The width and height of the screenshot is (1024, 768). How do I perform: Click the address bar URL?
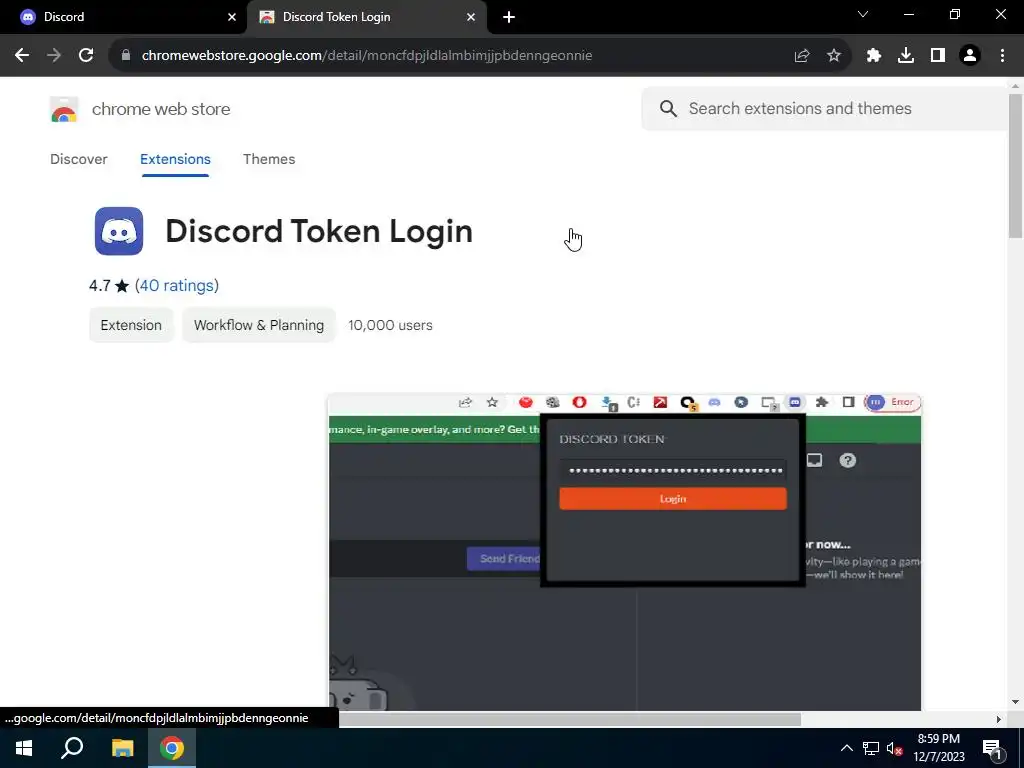[367, 56]
